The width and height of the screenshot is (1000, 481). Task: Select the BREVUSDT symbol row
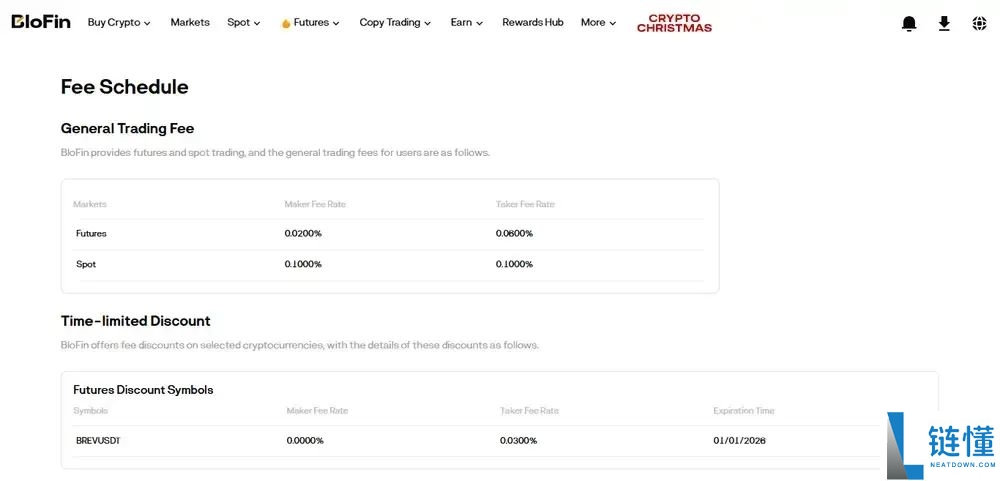click(499, 441)
